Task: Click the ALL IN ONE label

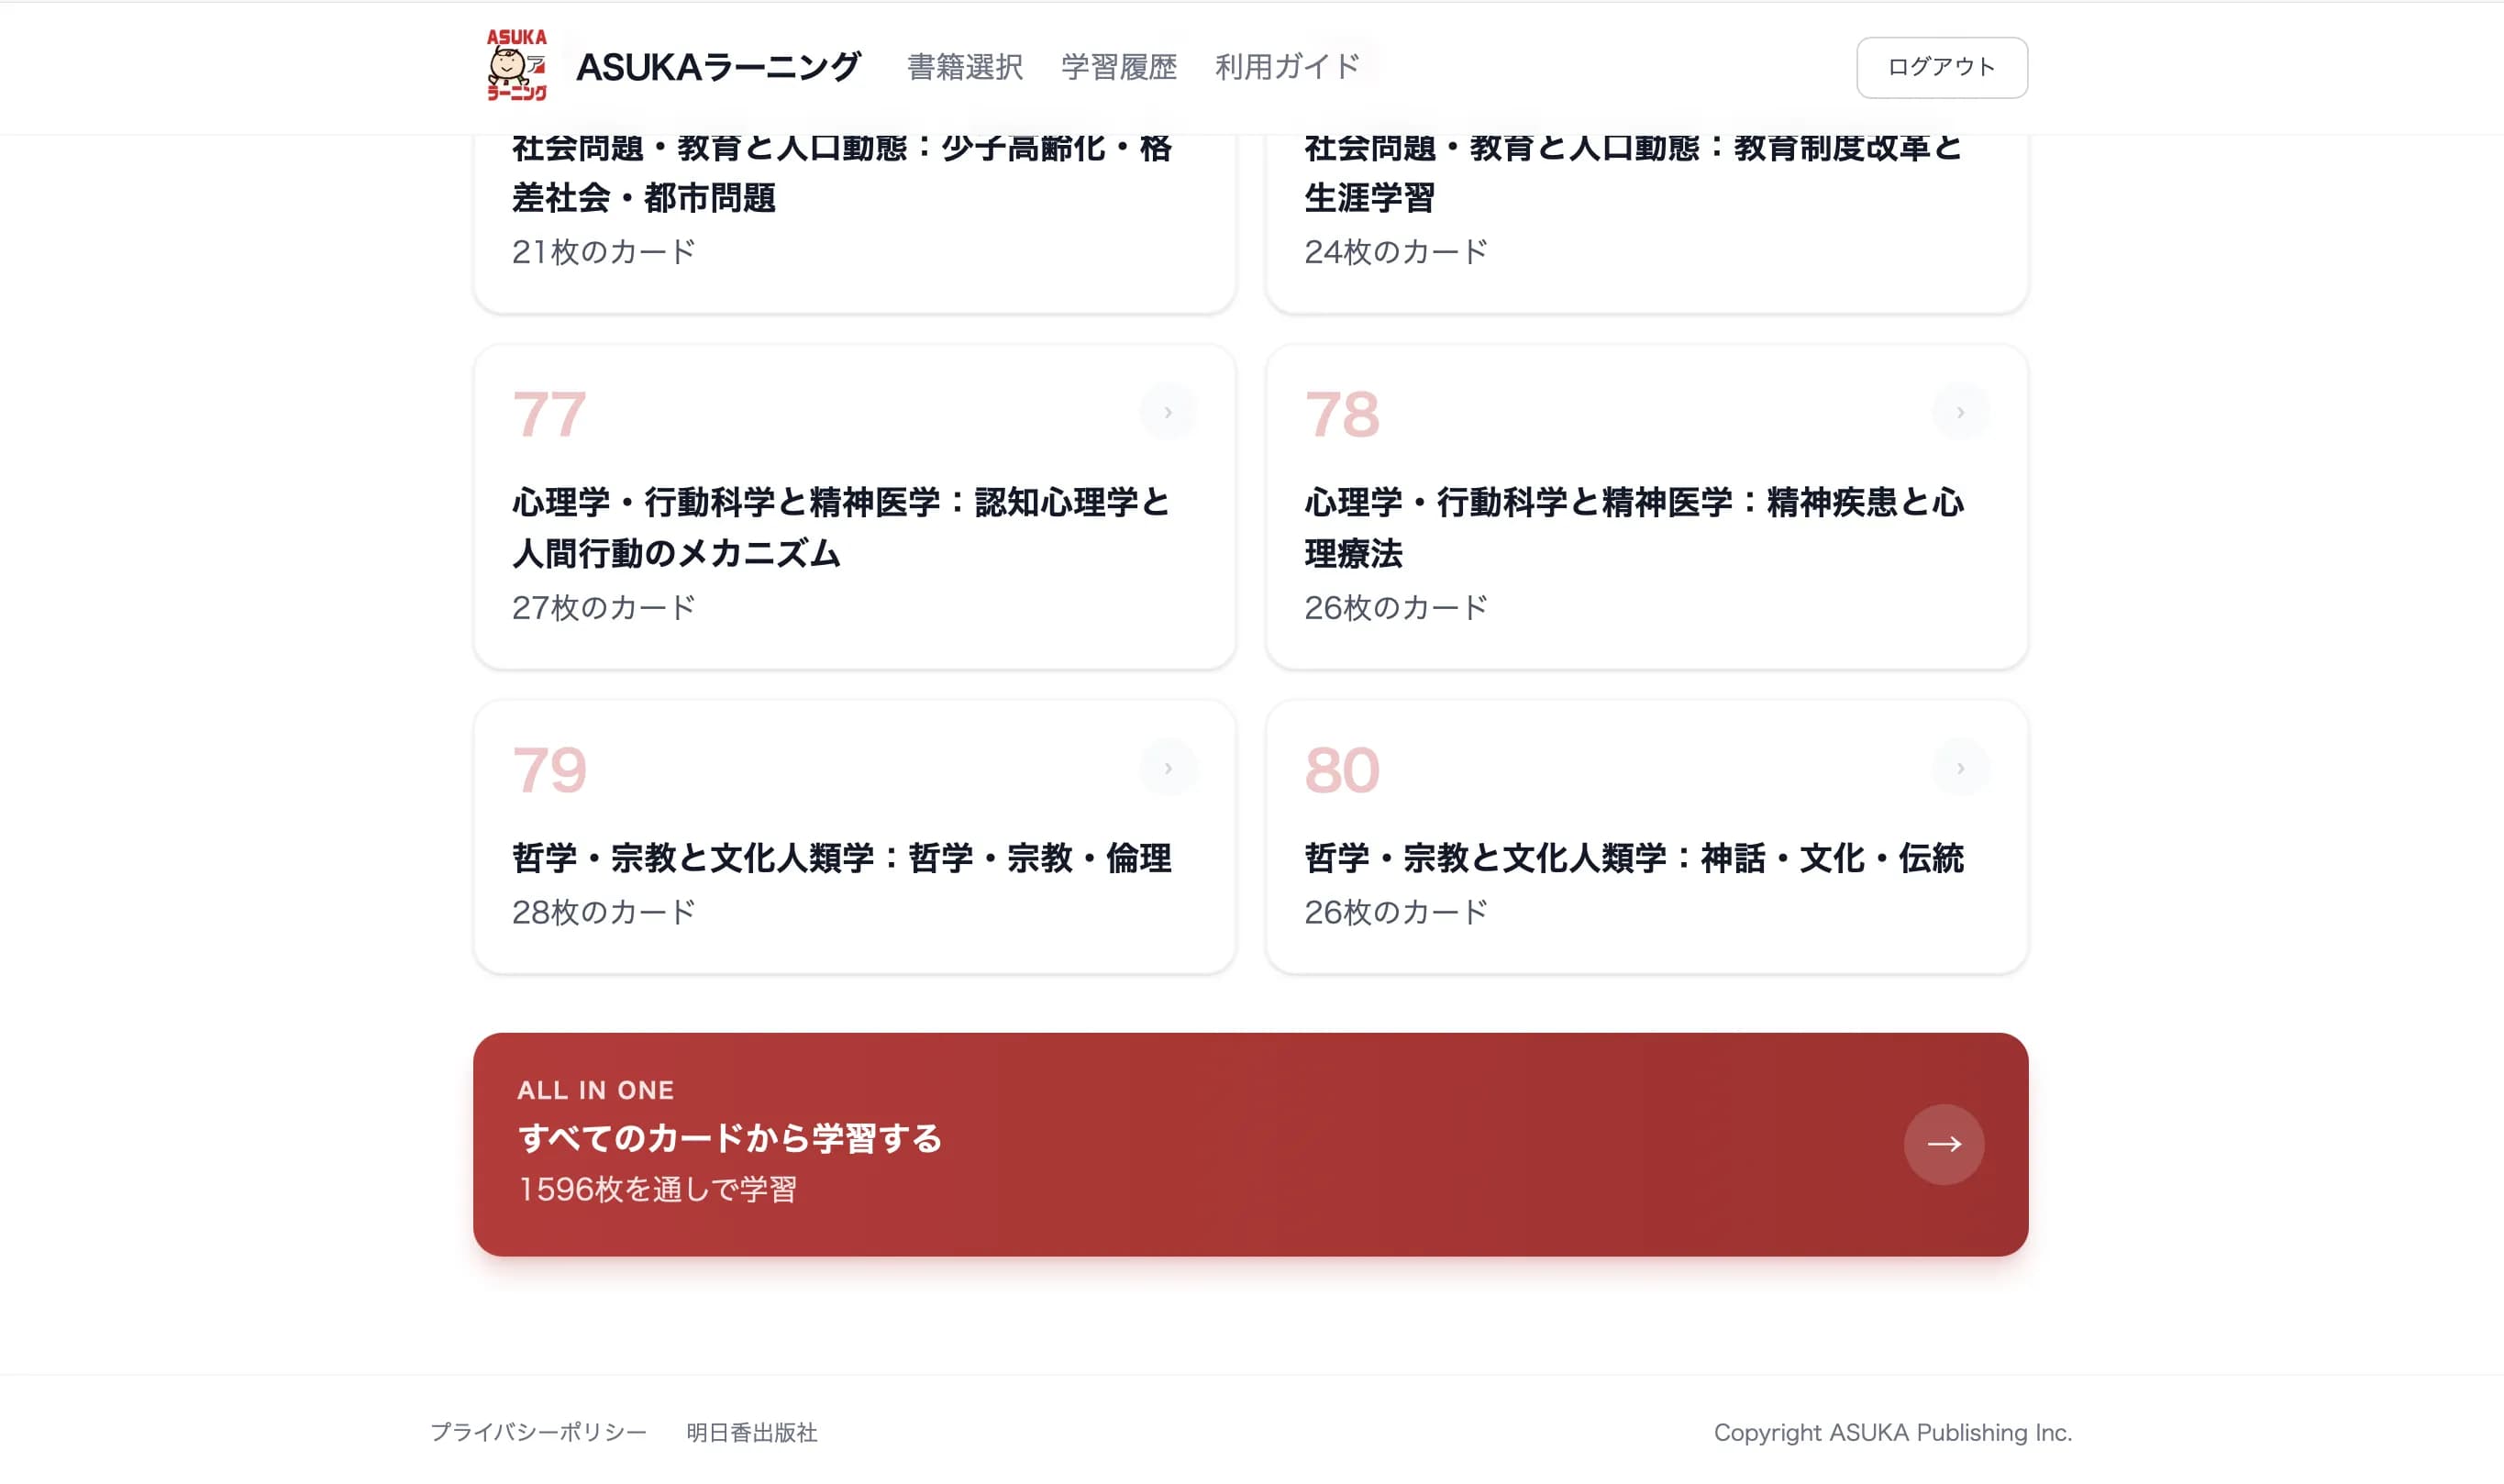Action: 595,1090
